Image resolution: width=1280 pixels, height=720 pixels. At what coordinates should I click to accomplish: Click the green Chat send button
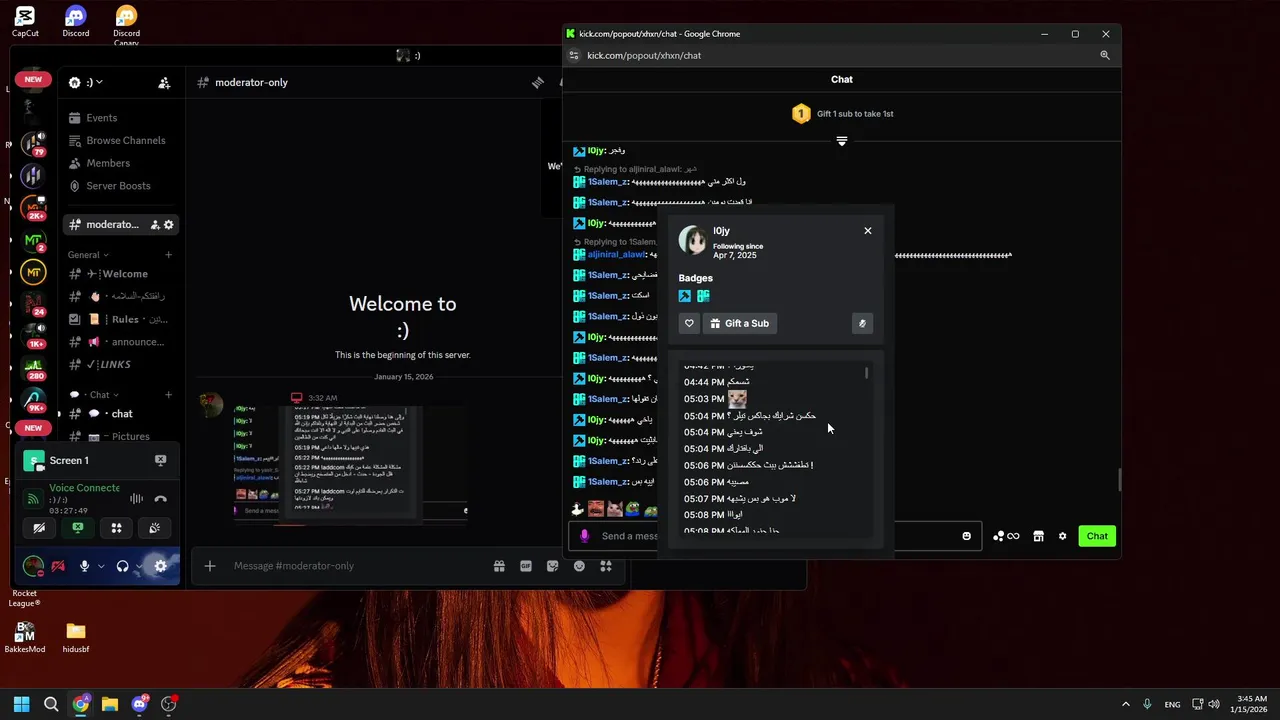click(x=1097, y=536)
